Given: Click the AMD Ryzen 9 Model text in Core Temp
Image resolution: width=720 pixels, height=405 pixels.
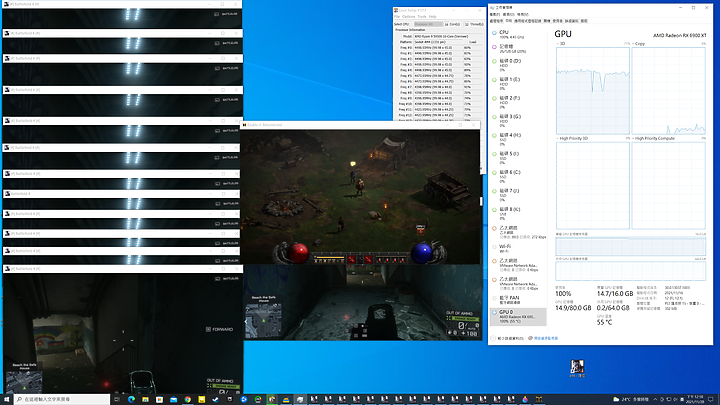Looking at the screenshot, I should 441,36.
